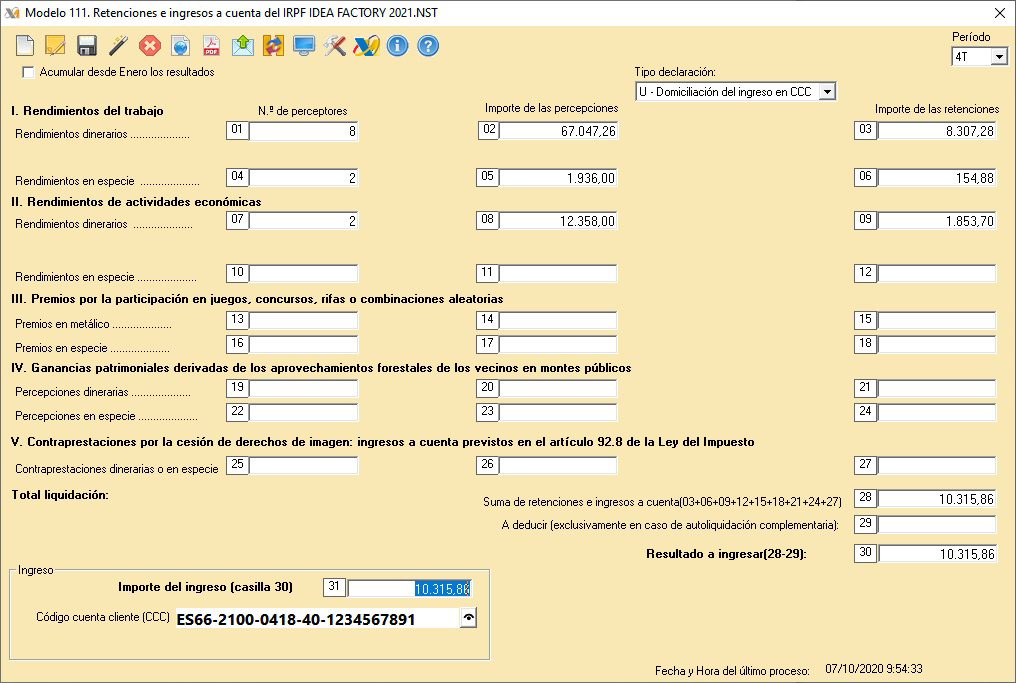Open the web preview globe document icon
Viewport: 1016px width, 683px height.
point(180,45)
